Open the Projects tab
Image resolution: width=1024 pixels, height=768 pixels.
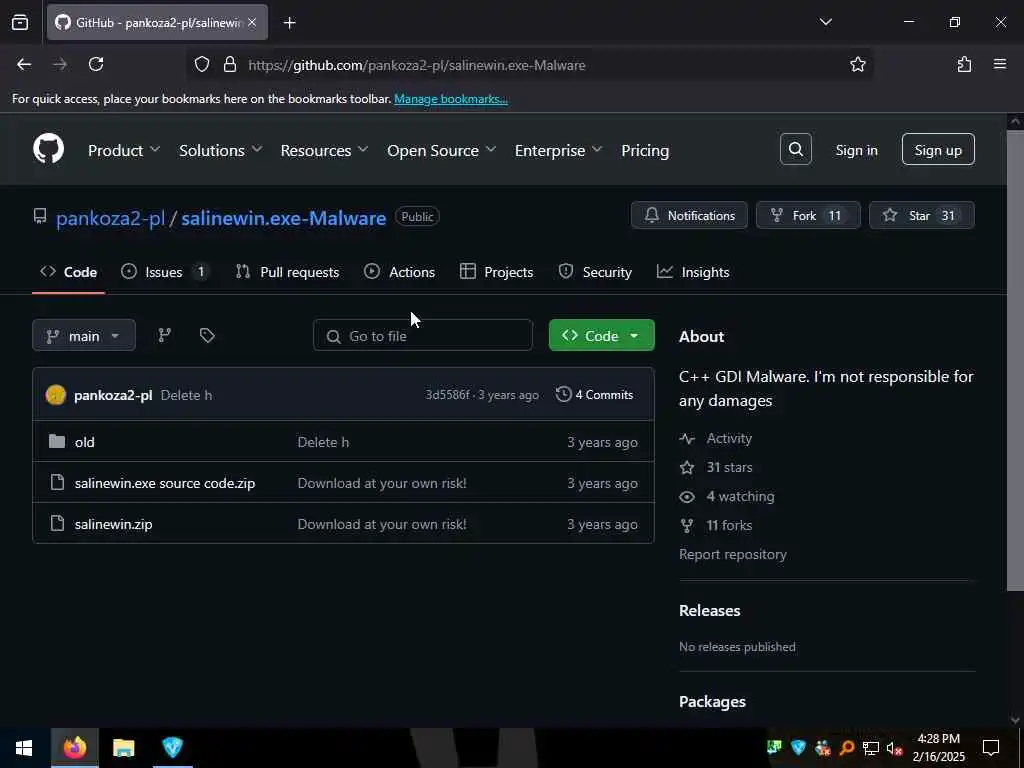click(x=496, y=272)
